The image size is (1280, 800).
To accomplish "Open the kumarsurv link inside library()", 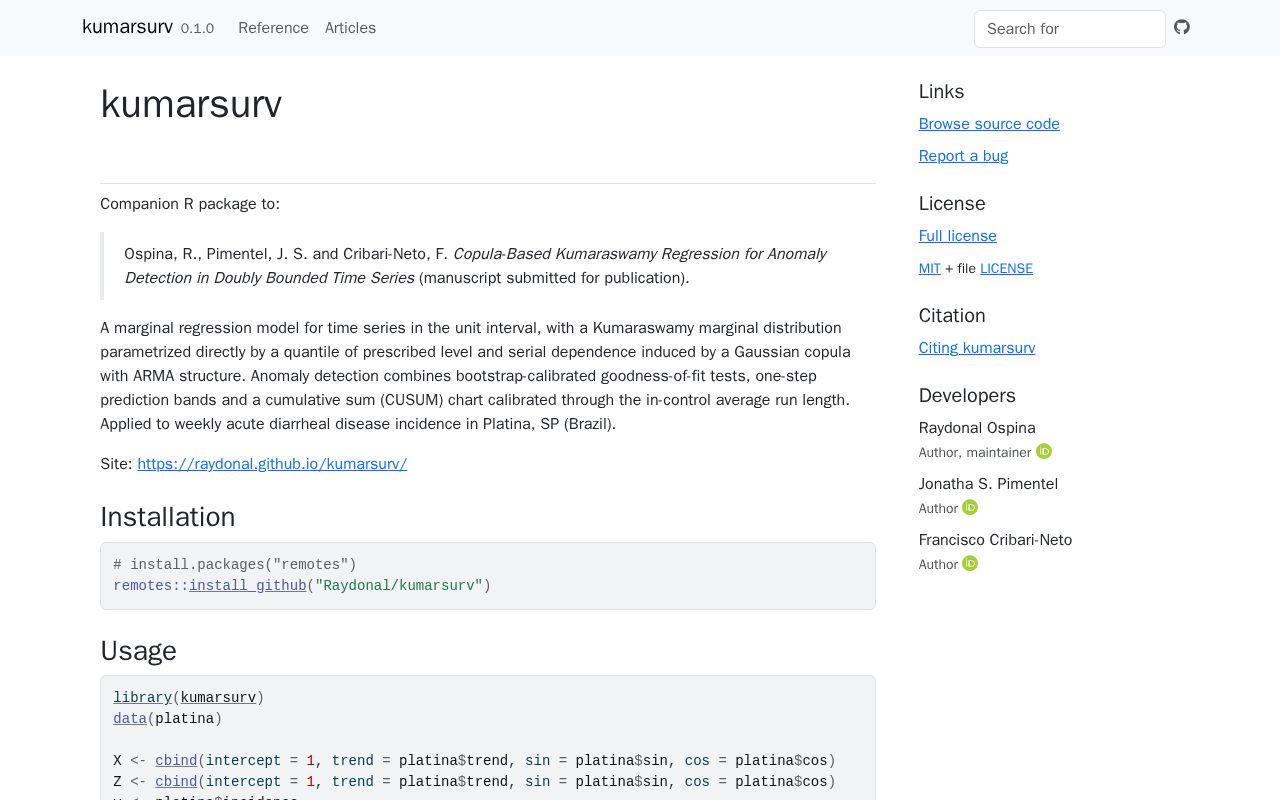I will (218, 697).
